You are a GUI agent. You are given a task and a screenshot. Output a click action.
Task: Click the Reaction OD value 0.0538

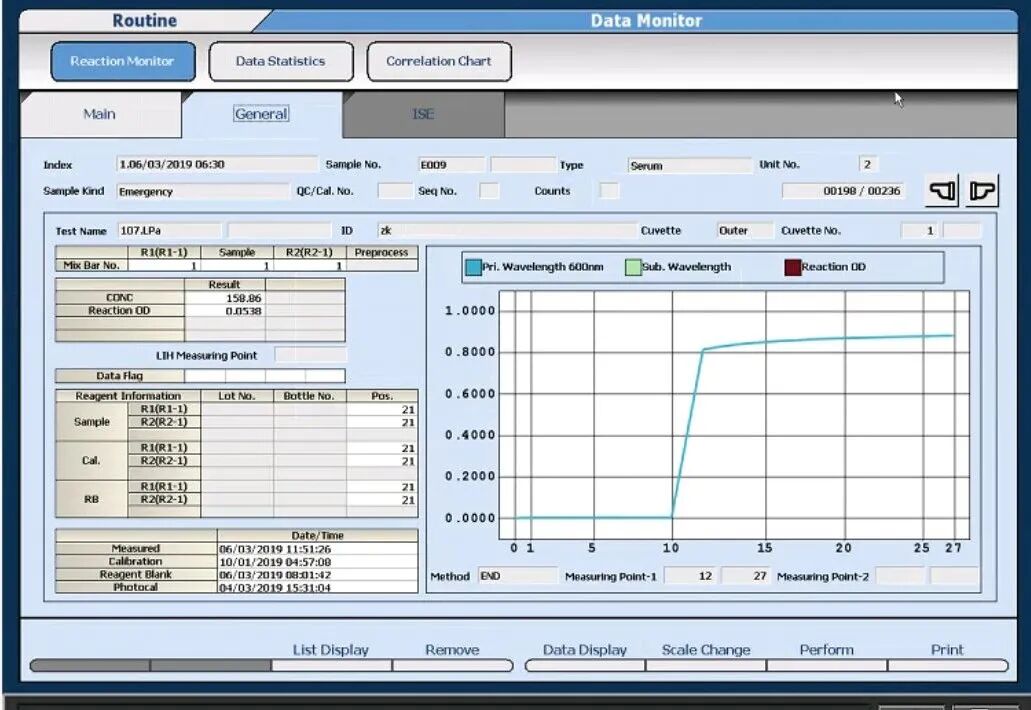pyautogui.click(x=225, y=311)
